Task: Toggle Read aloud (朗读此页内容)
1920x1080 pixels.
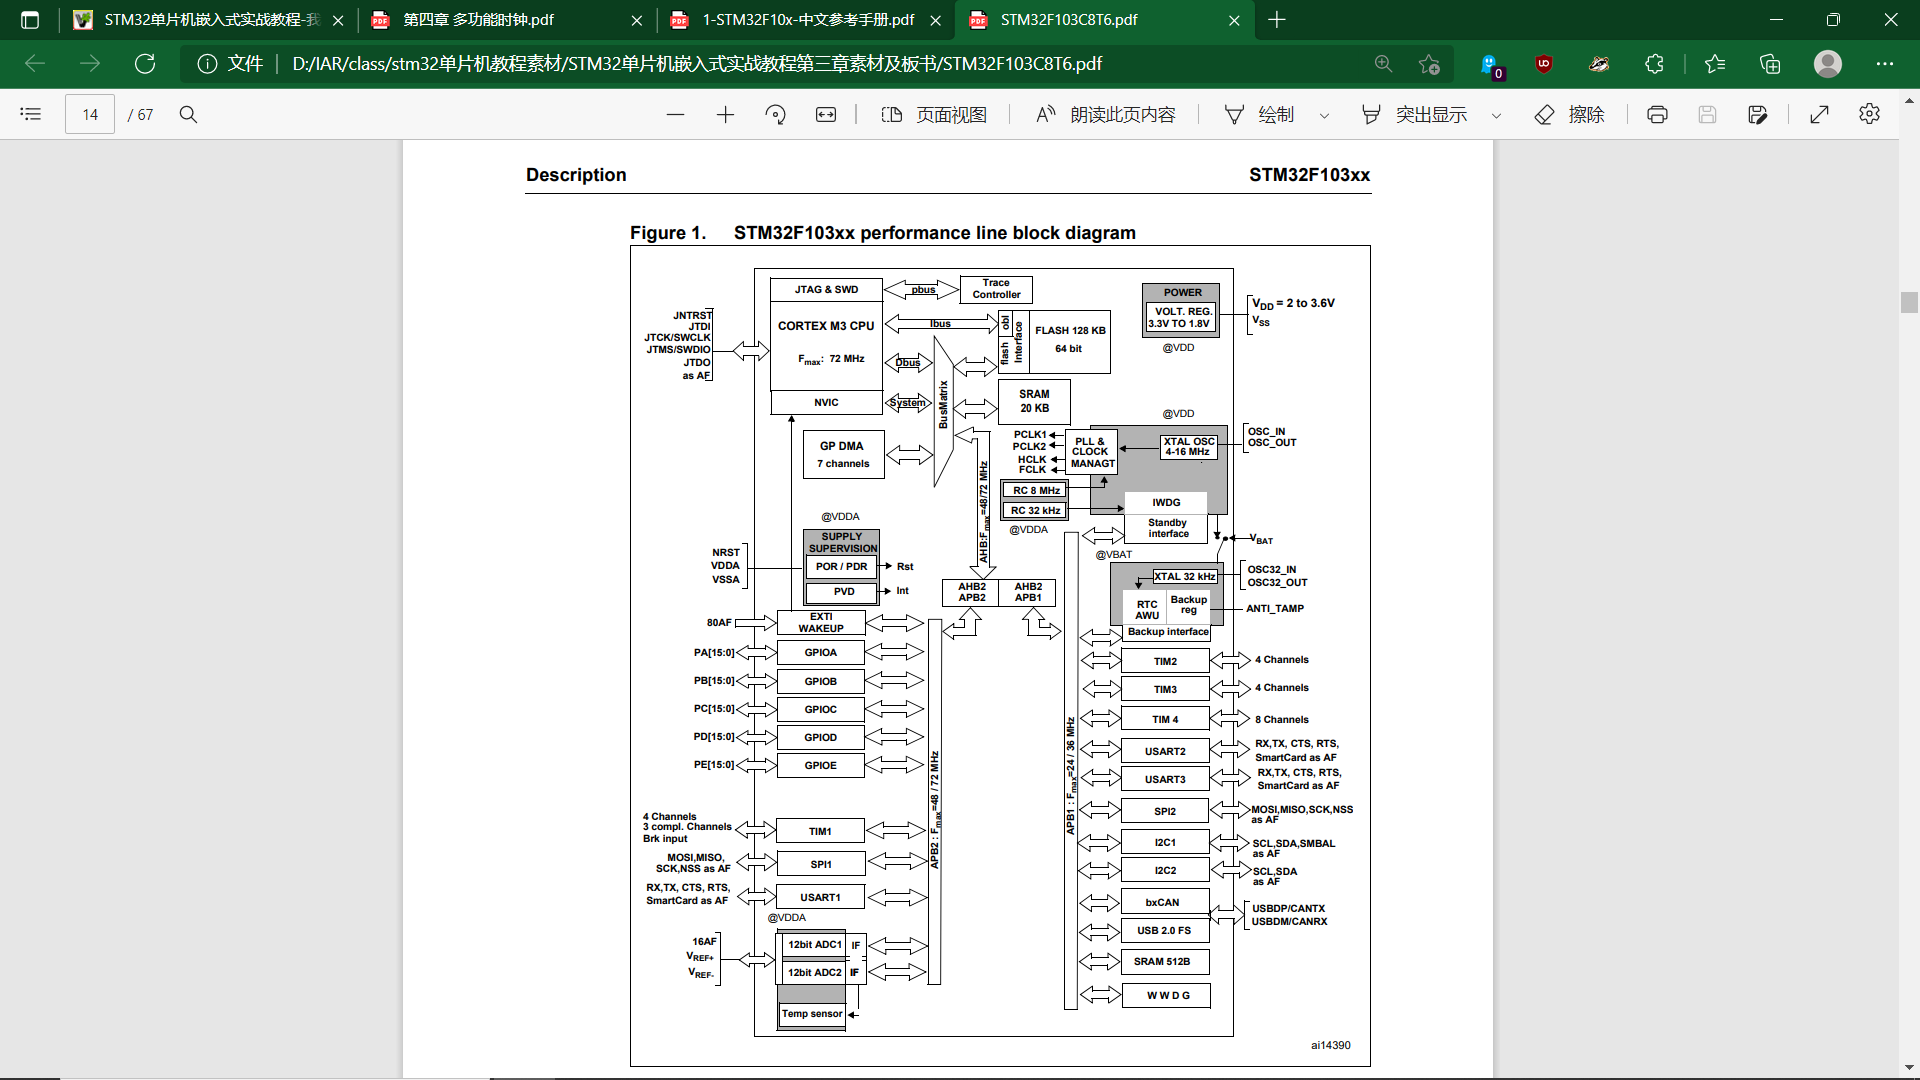Action: pos(1105,114)
